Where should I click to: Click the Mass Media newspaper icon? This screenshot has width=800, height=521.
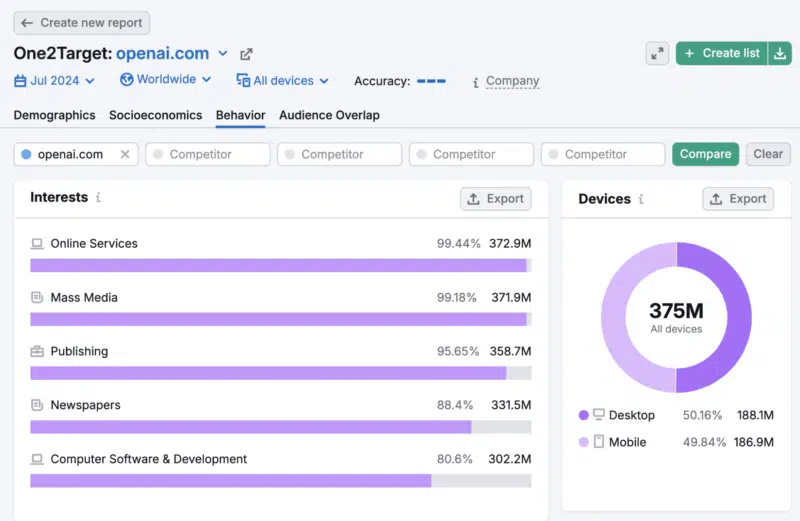click(x=37, y=297)
